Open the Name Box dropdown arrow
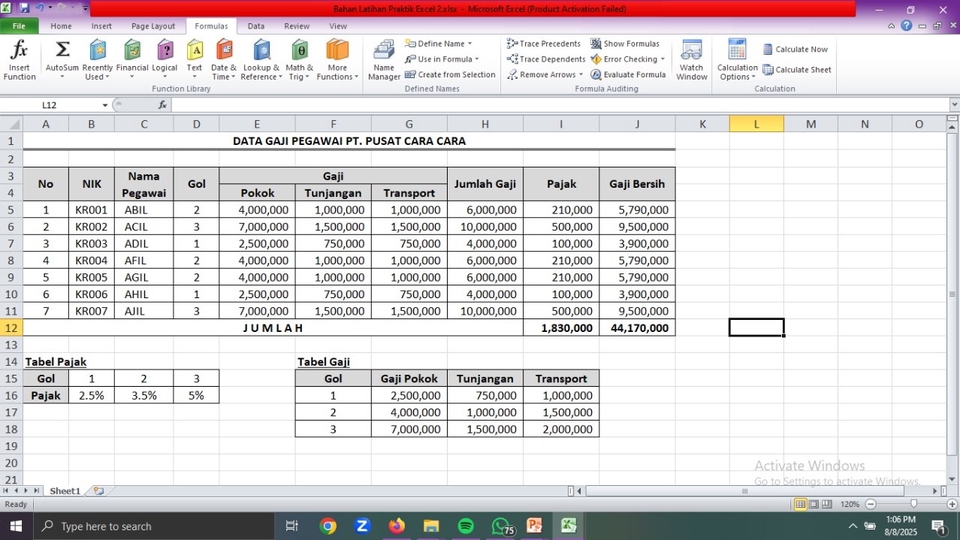Screen dimensions: 960x540 pos(105,105)
